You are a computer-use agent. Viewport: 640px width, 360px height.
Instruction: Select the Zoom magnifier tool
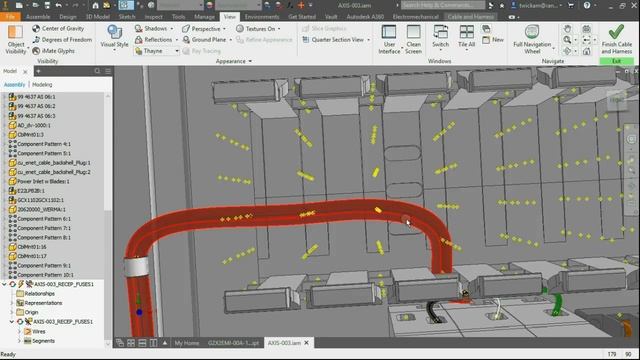pyautogui.click(x=567, y=40)
